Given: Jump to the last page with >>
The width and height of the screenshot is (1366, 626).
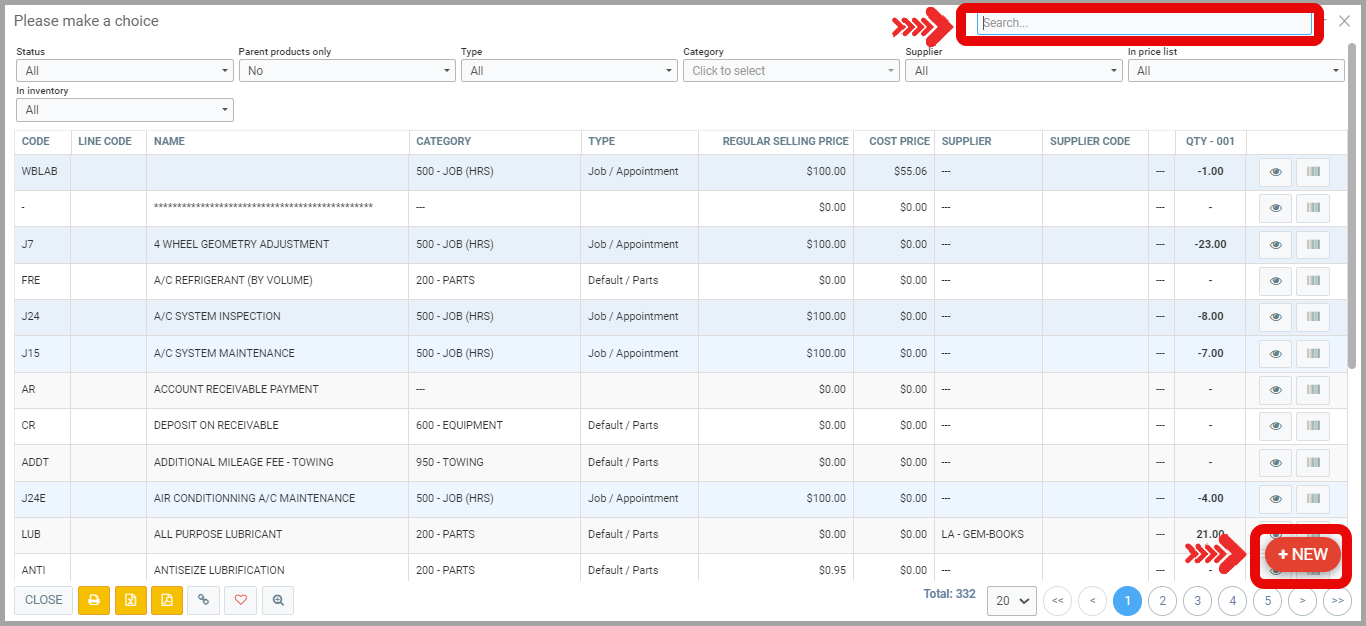Looking at the screenshot, I should tap(1337, 601).
